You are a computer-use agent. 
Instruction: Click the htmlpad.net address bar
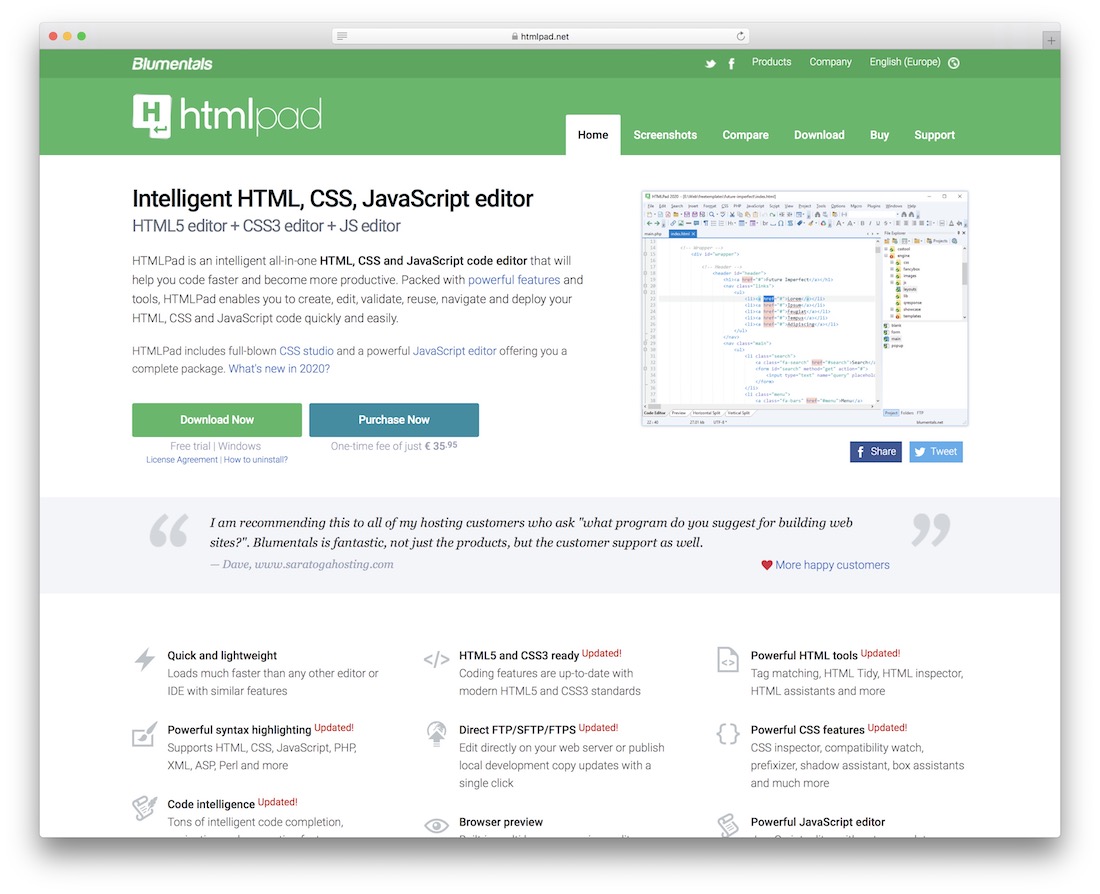(x=540, y=36)
